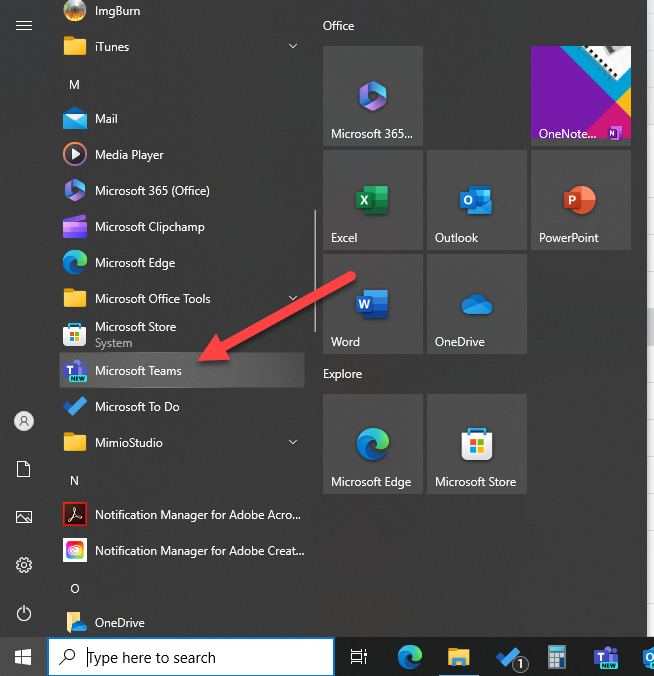Screen dimensions: 654x676
Task: Open Settings from the Start sidebar
Action: [24, 565]
